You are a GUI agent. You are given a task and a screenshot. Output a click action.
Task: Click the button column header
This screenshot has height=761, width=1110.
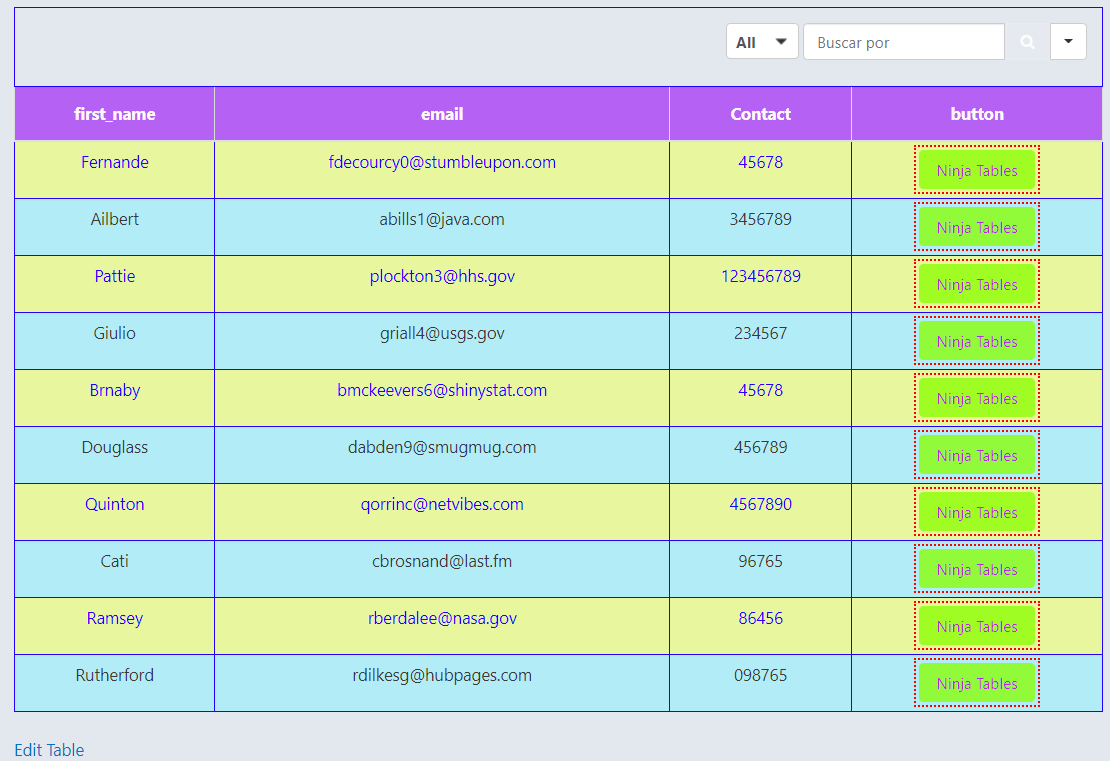[x=977, y=113]
